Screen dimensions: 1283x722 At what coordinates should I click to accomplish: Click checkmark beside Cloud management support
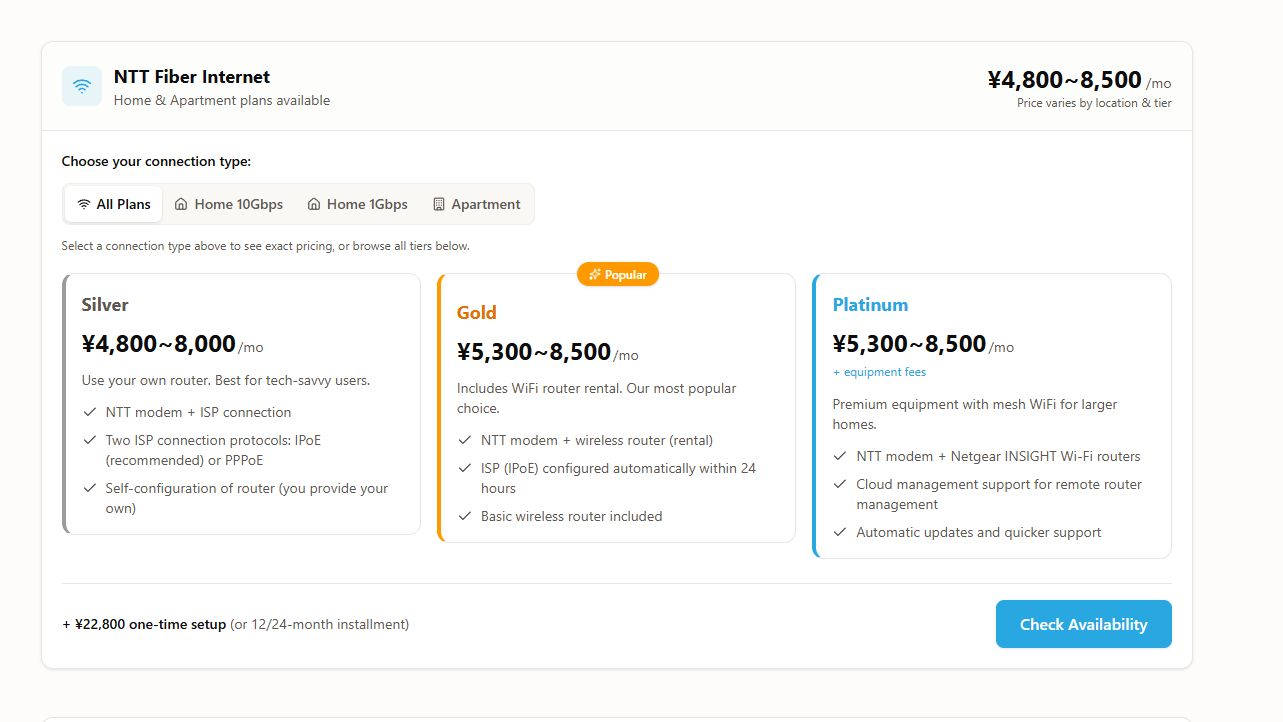pos(840,484)
